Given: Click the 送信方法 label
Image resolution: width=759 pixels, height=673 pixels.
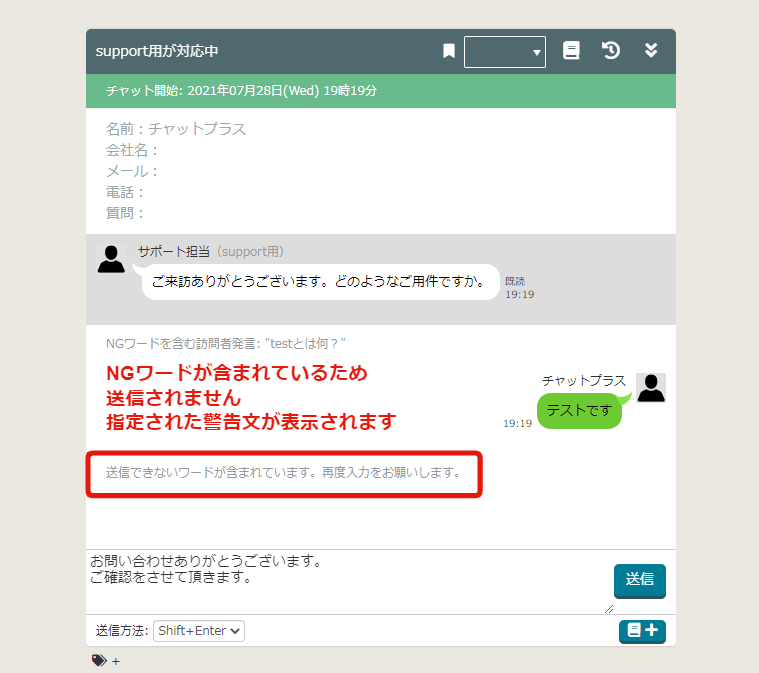Looking at the screenshot, I should [122, 631].
